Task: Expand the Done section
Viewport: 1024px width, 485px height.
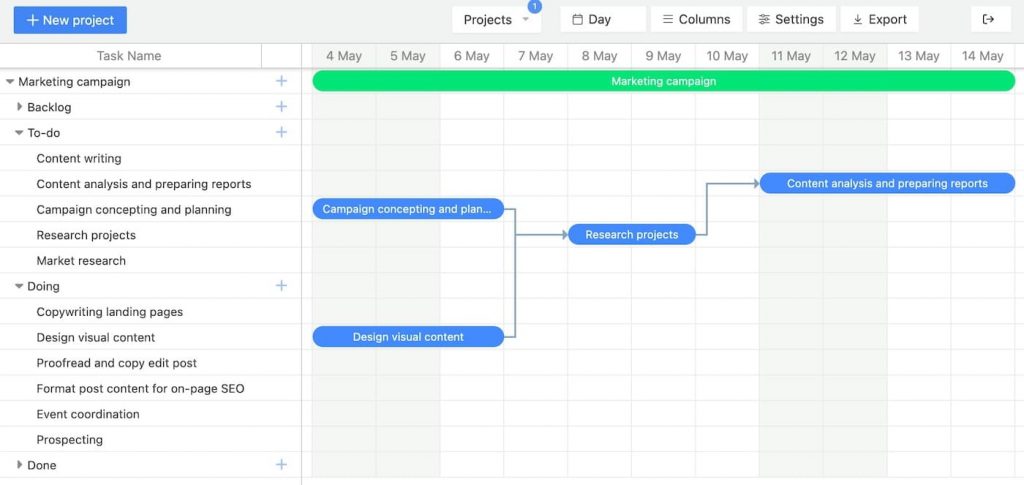Action: click(x=19, y=465)
